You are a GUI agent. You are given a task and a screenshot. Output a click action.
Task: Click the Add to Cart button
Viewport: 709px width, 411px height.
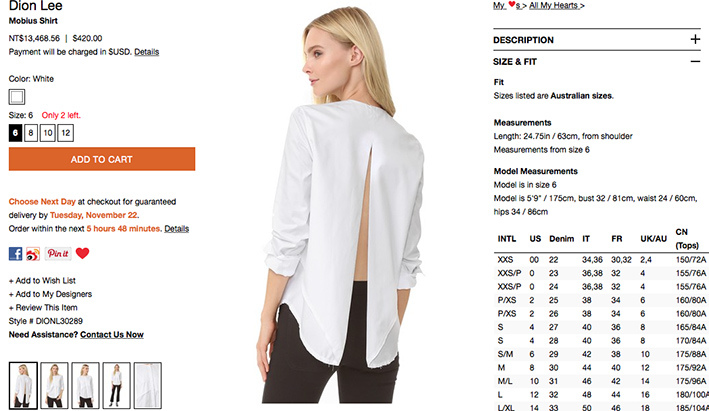pyautogui.click(x=102, y=159)
